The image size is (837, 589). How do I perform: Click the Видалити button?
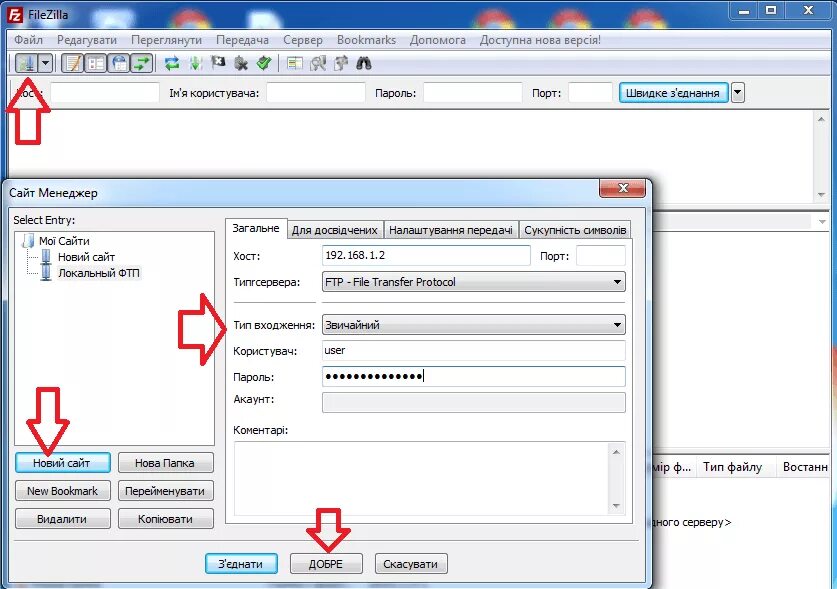pos(62,519)
